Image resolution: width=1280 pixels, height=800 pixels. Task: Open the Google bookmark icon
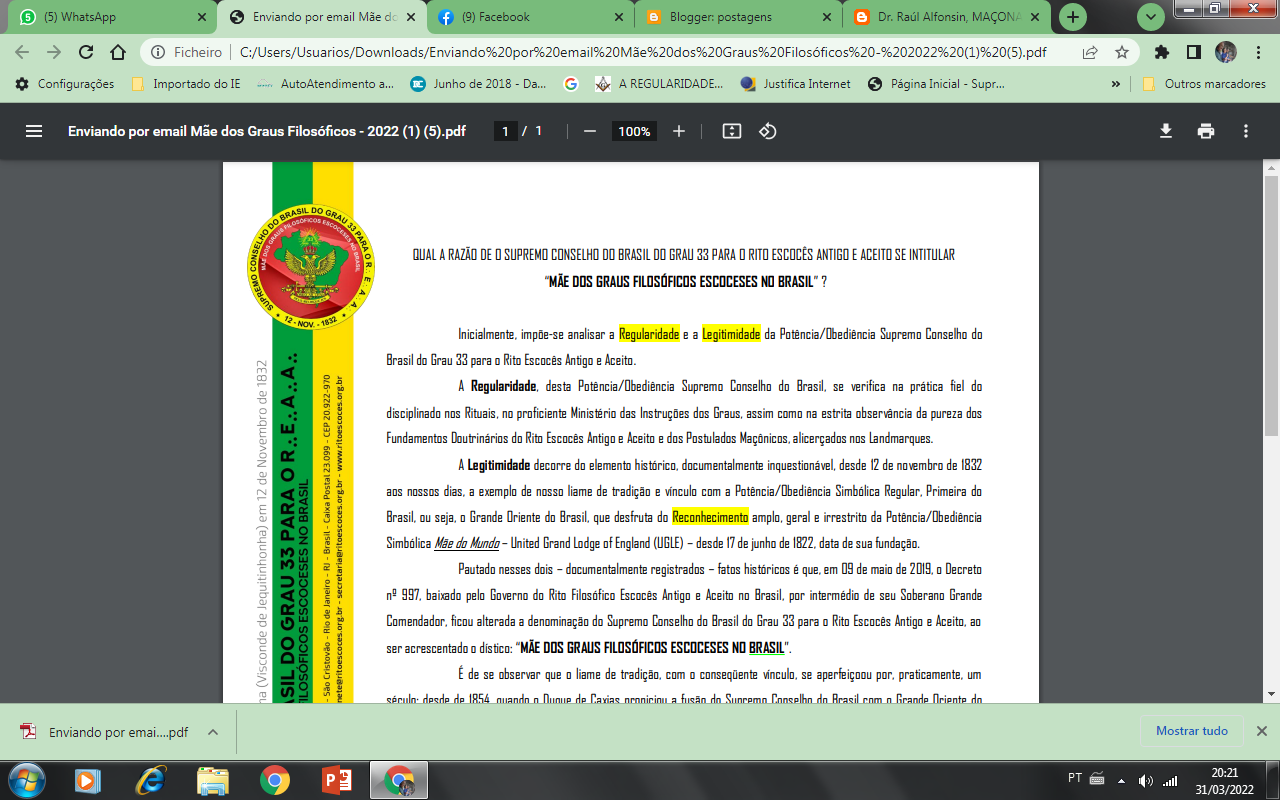click(x=571, y=84)
